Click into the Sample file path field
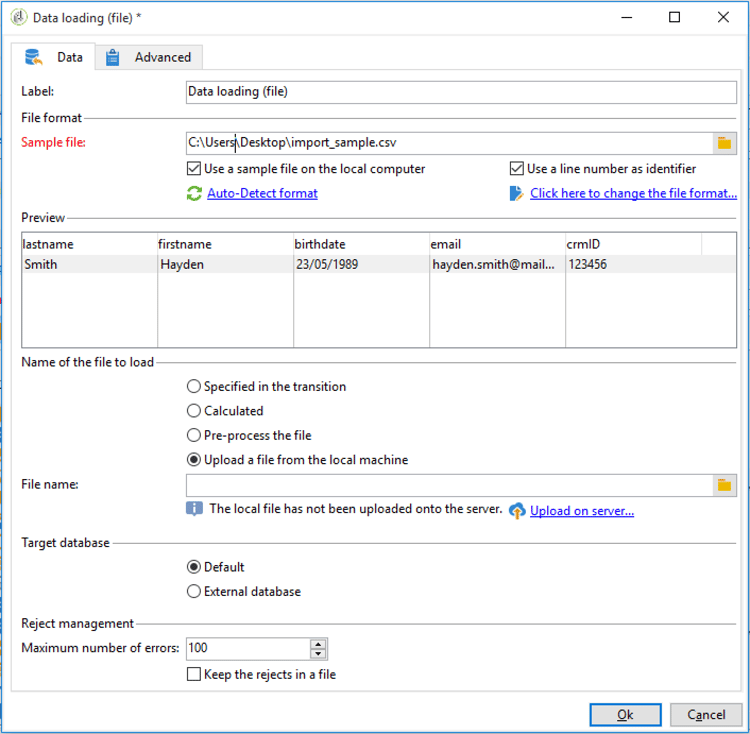 [x=450, y=143]
